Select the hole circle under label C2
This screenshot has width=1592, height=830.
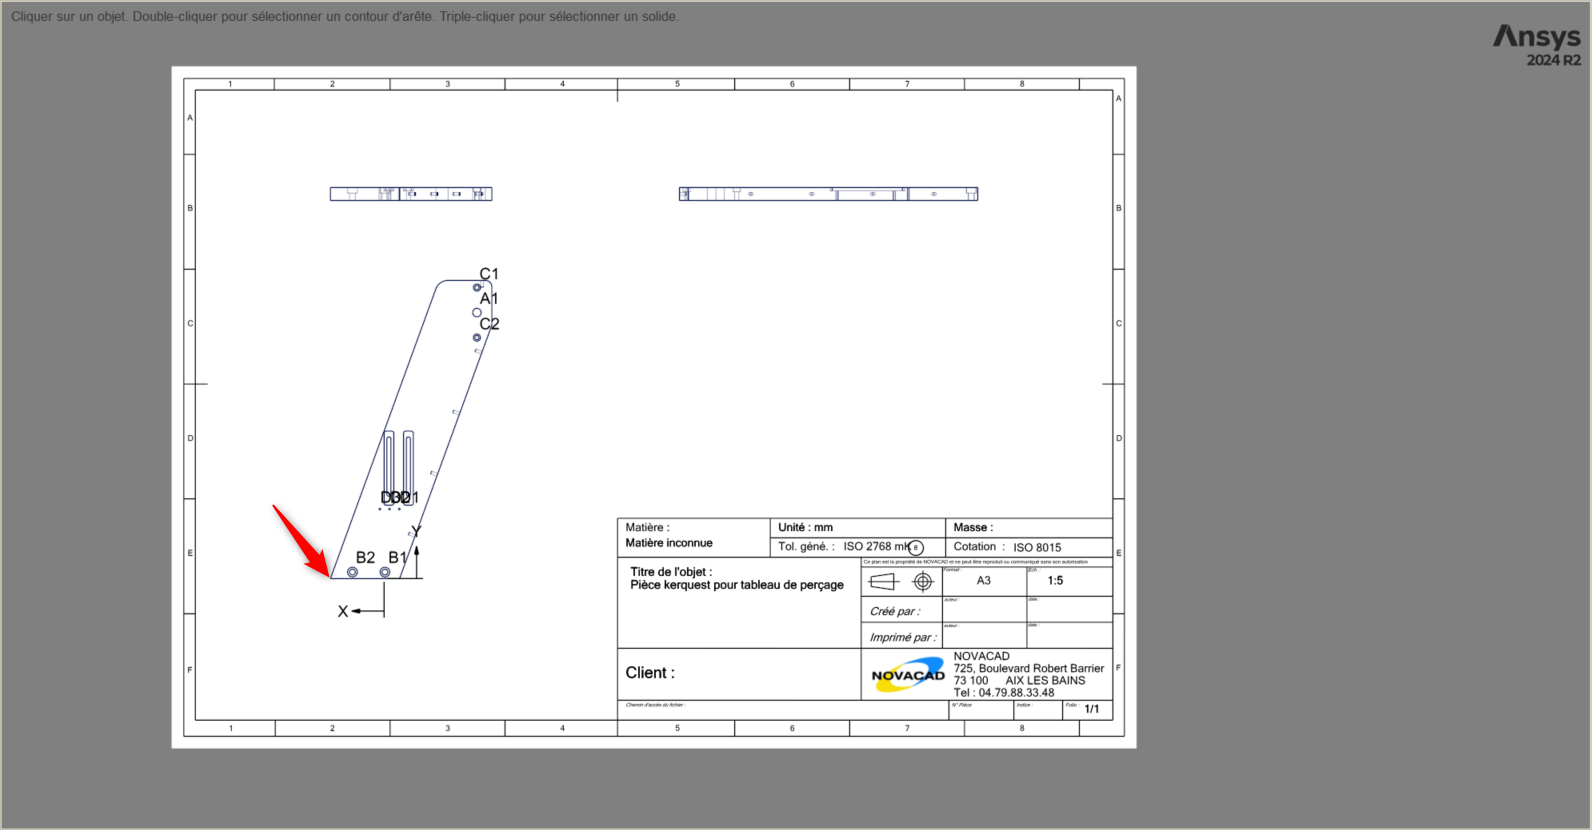point(477,338)
